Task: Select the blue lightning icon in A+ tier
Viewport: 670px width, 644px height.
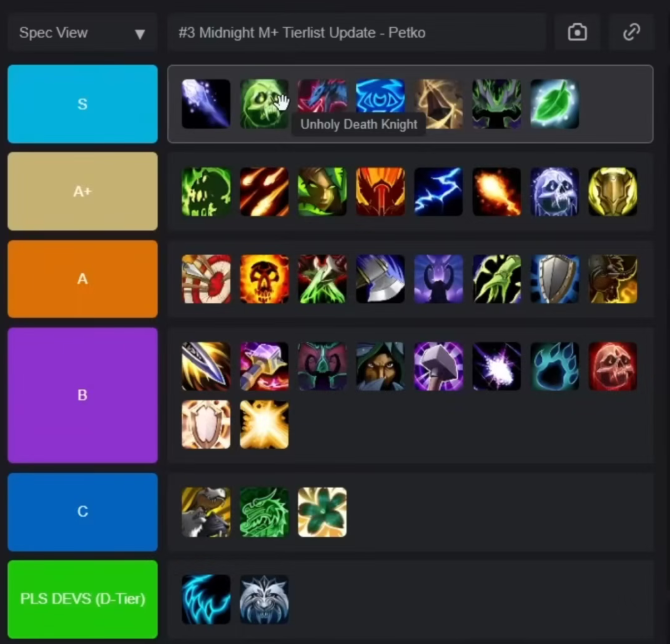Action: click(438, 191)
